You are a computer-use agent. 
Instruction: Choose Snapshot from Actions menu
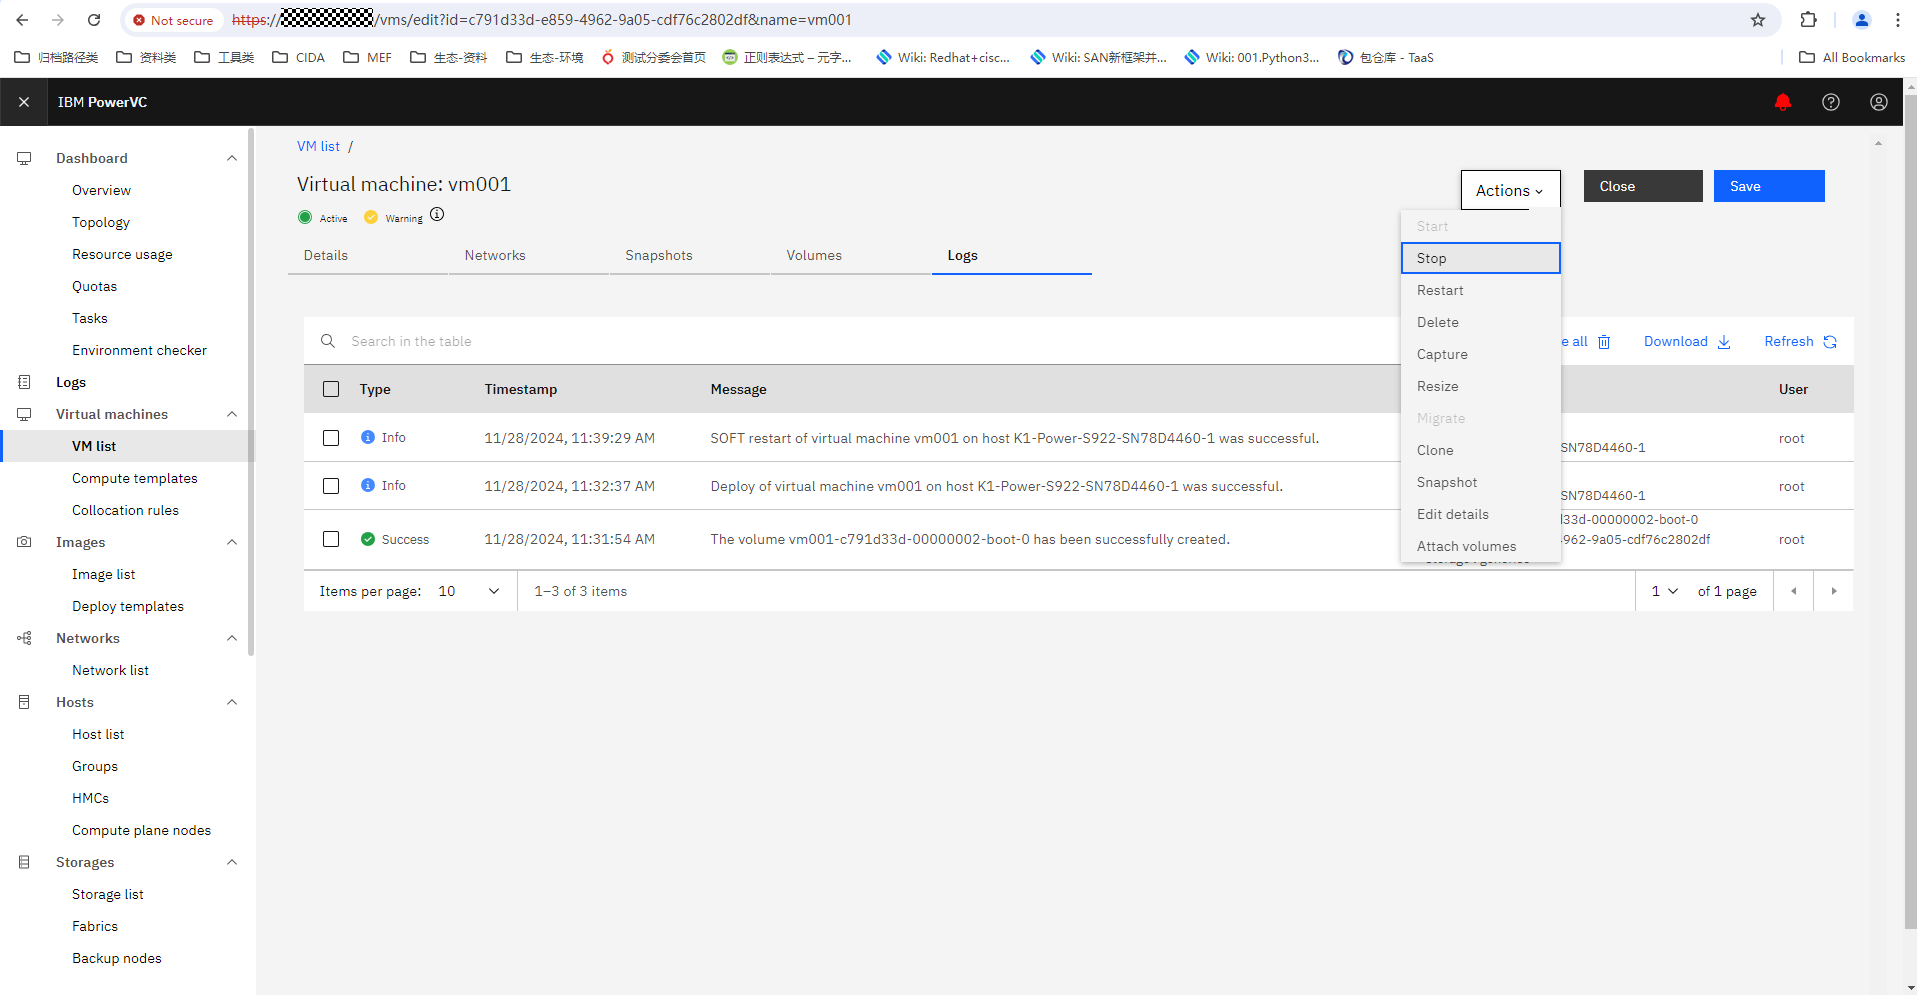point(1480,482)
